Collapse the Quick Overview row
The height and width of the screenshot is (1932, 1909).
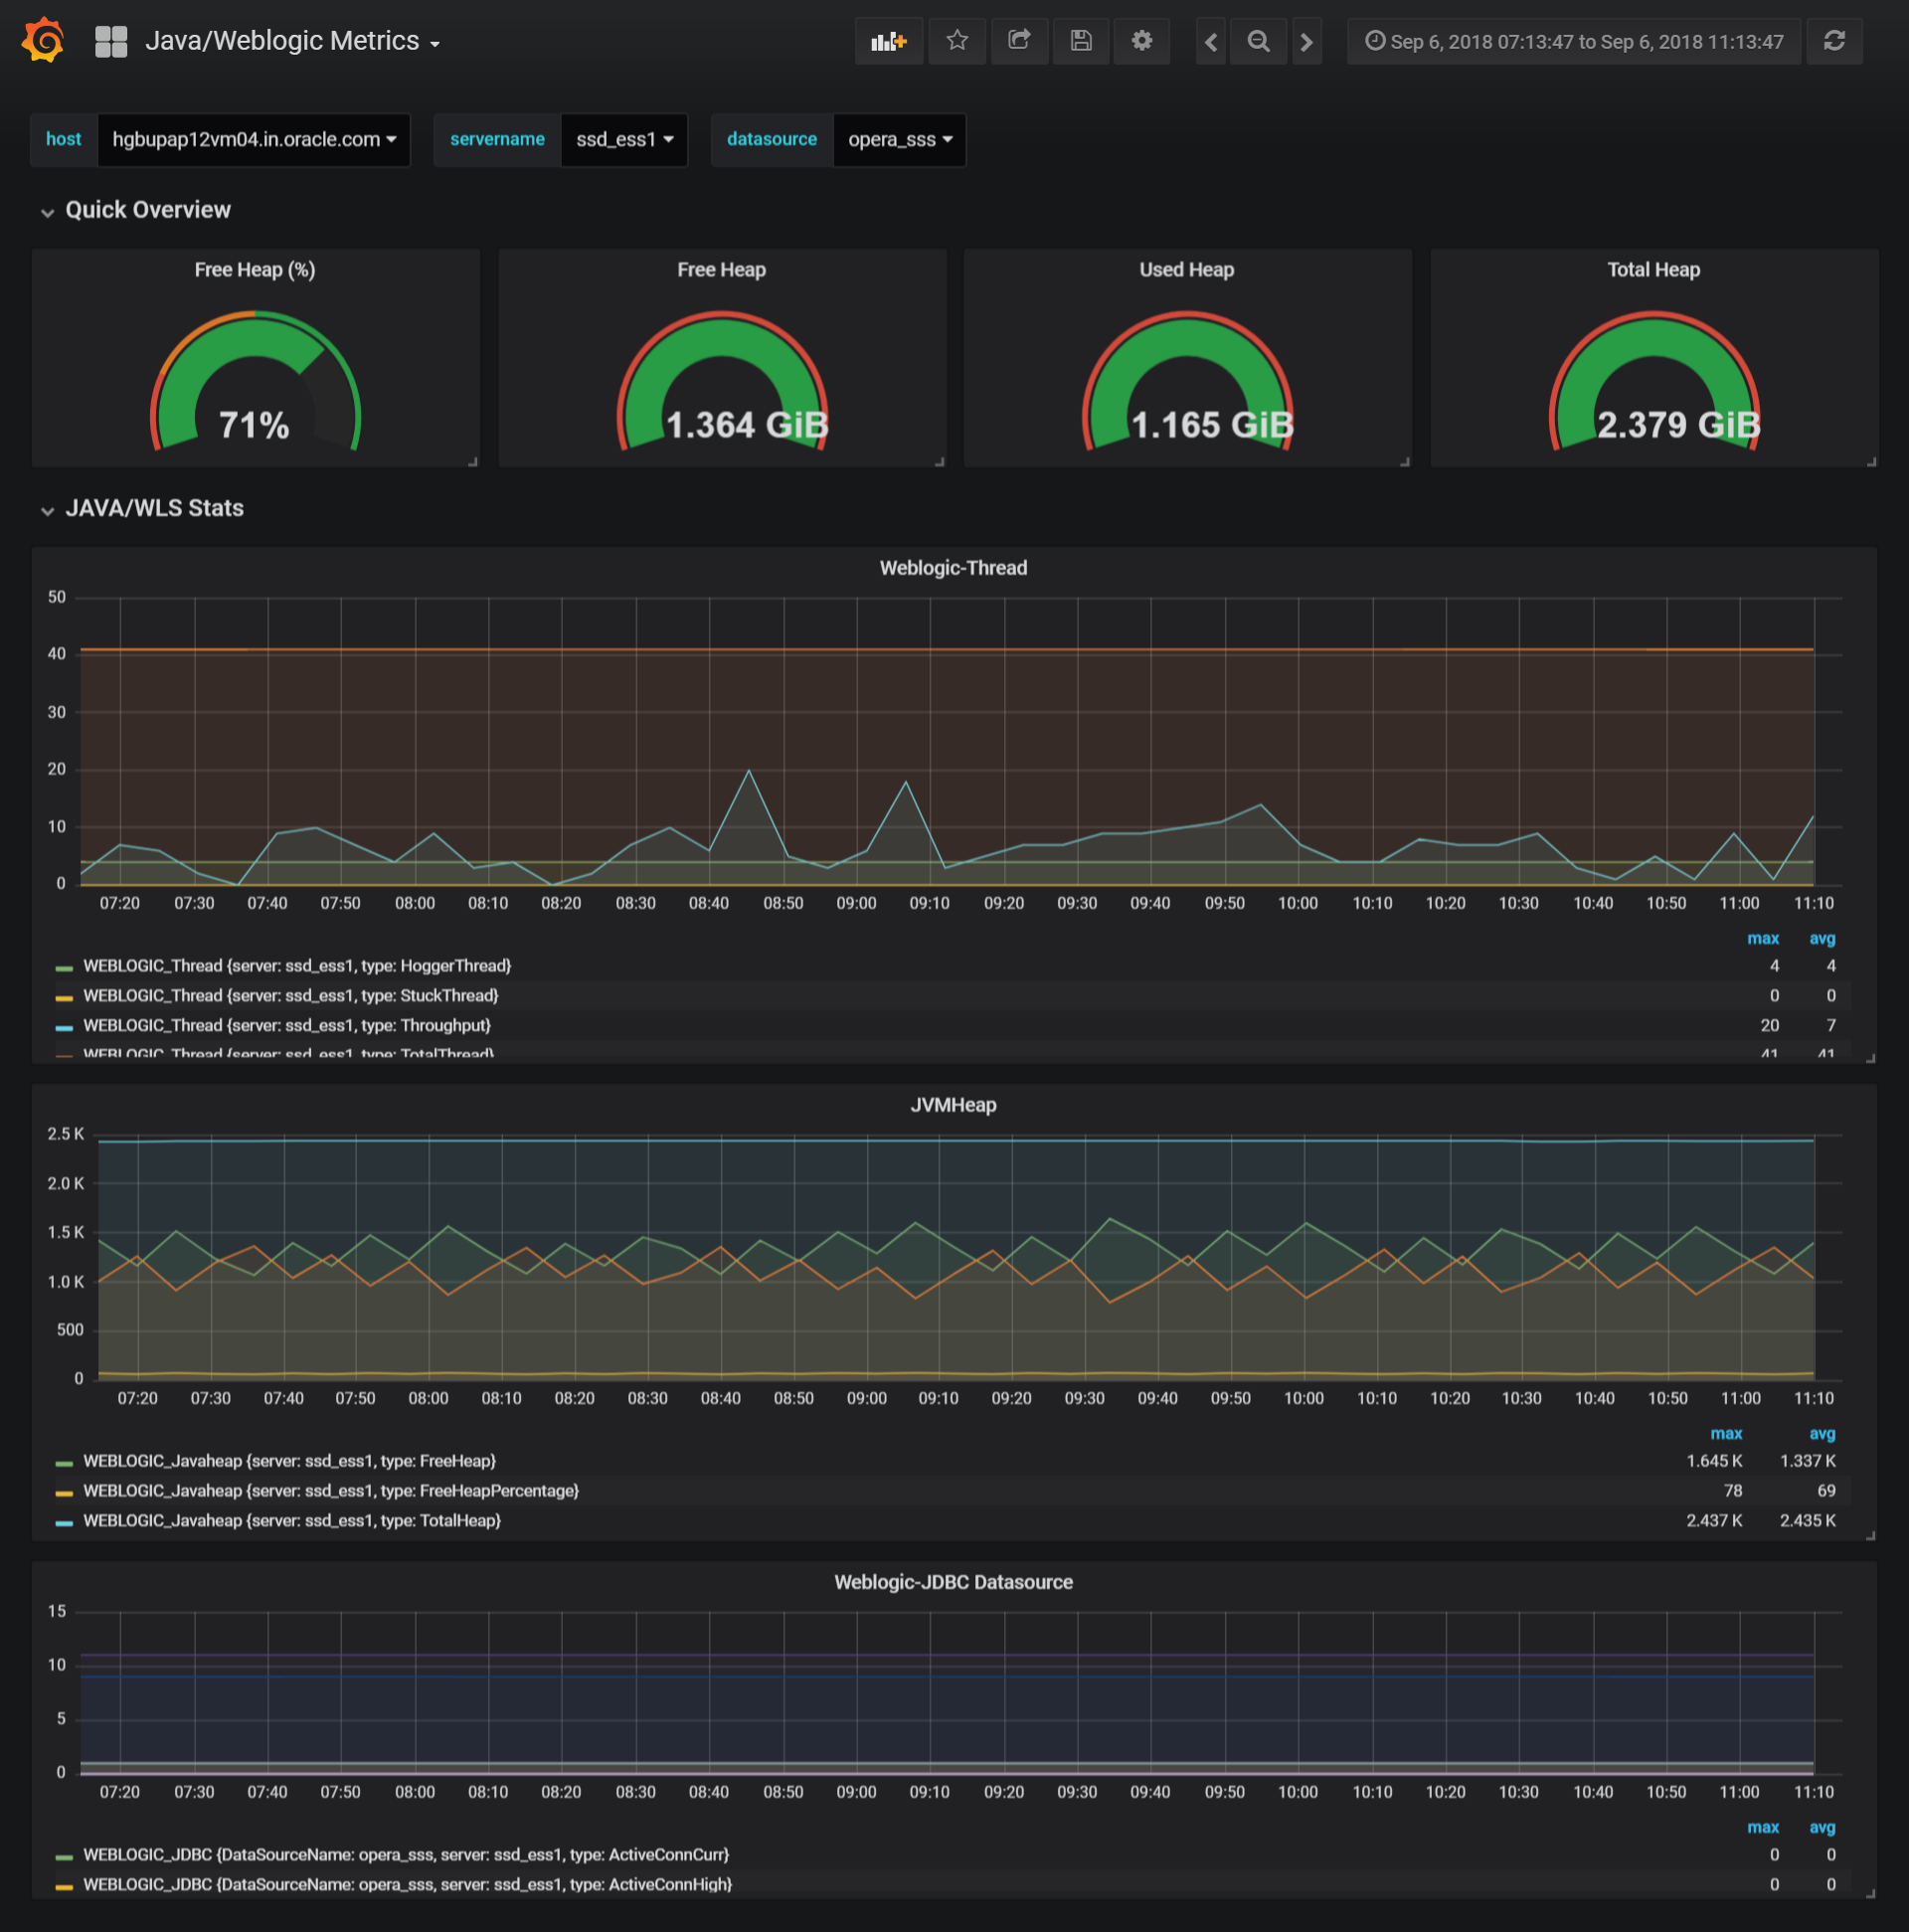(147, 210)
